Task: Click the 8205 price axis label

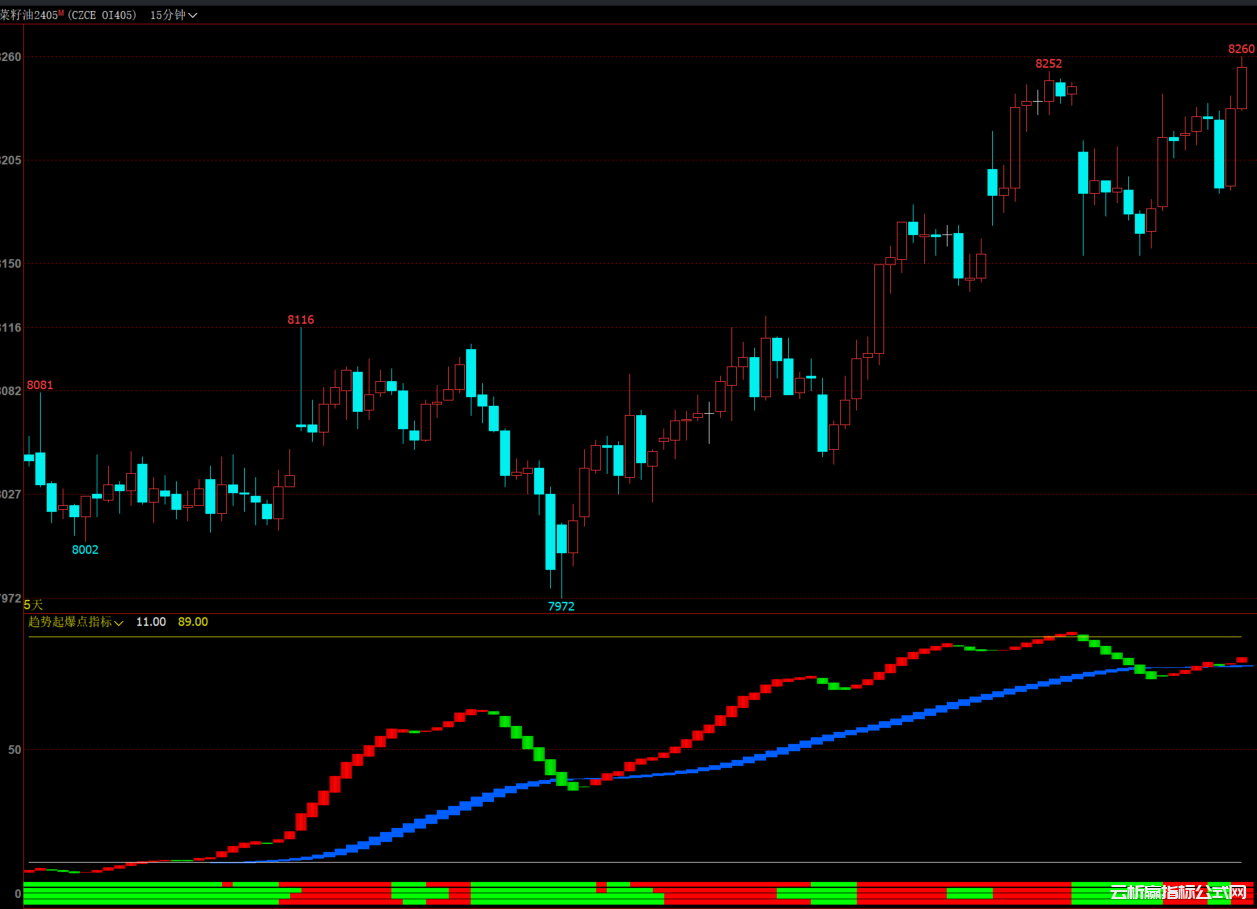Action: pos(10,160)
